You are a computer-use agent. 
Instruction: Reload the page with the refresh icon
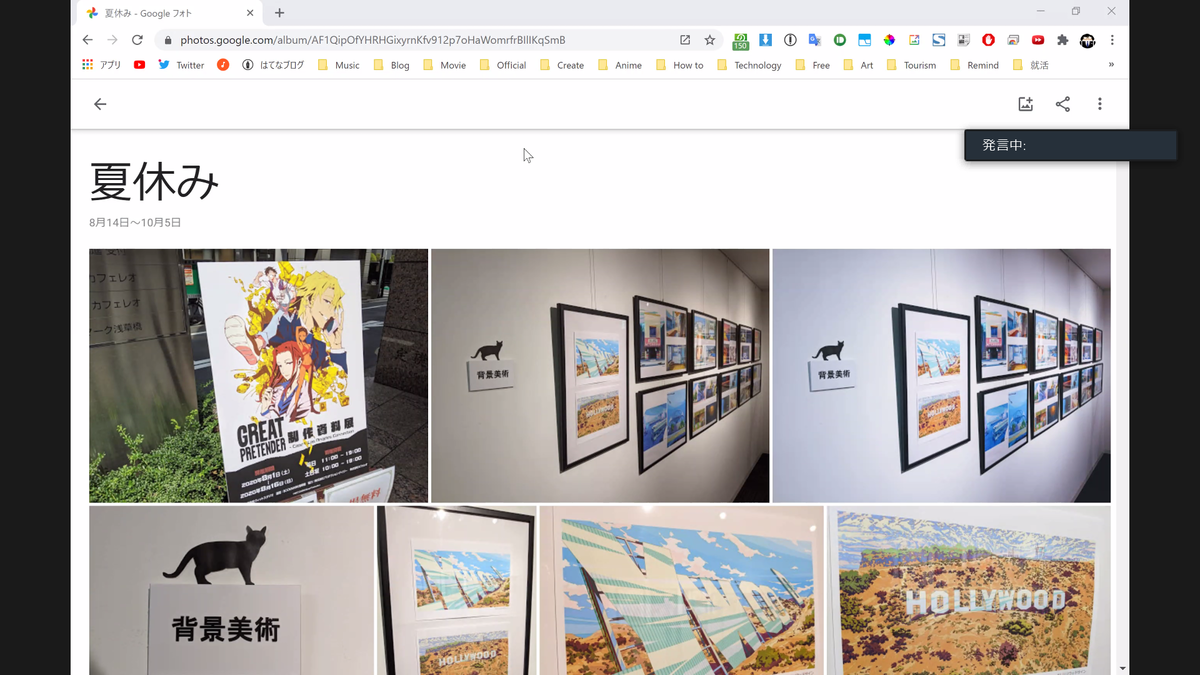point(137,40)
